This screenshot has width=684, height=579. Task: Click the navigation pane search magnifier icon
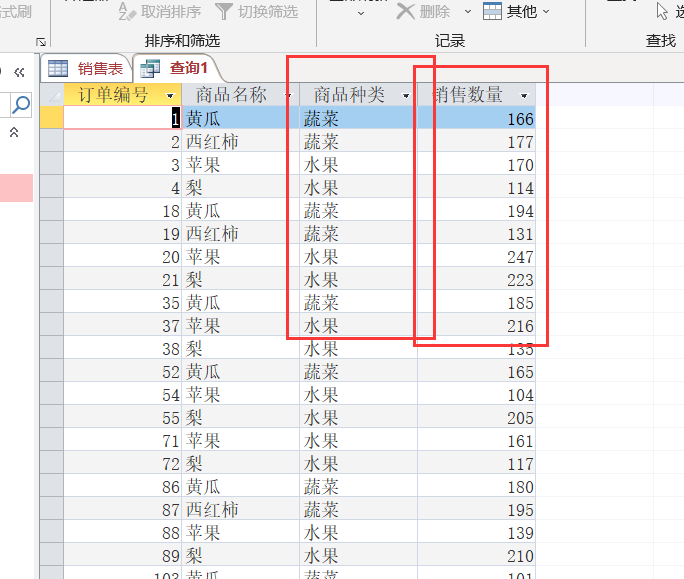pyautogui.click(x=21, y=105)
